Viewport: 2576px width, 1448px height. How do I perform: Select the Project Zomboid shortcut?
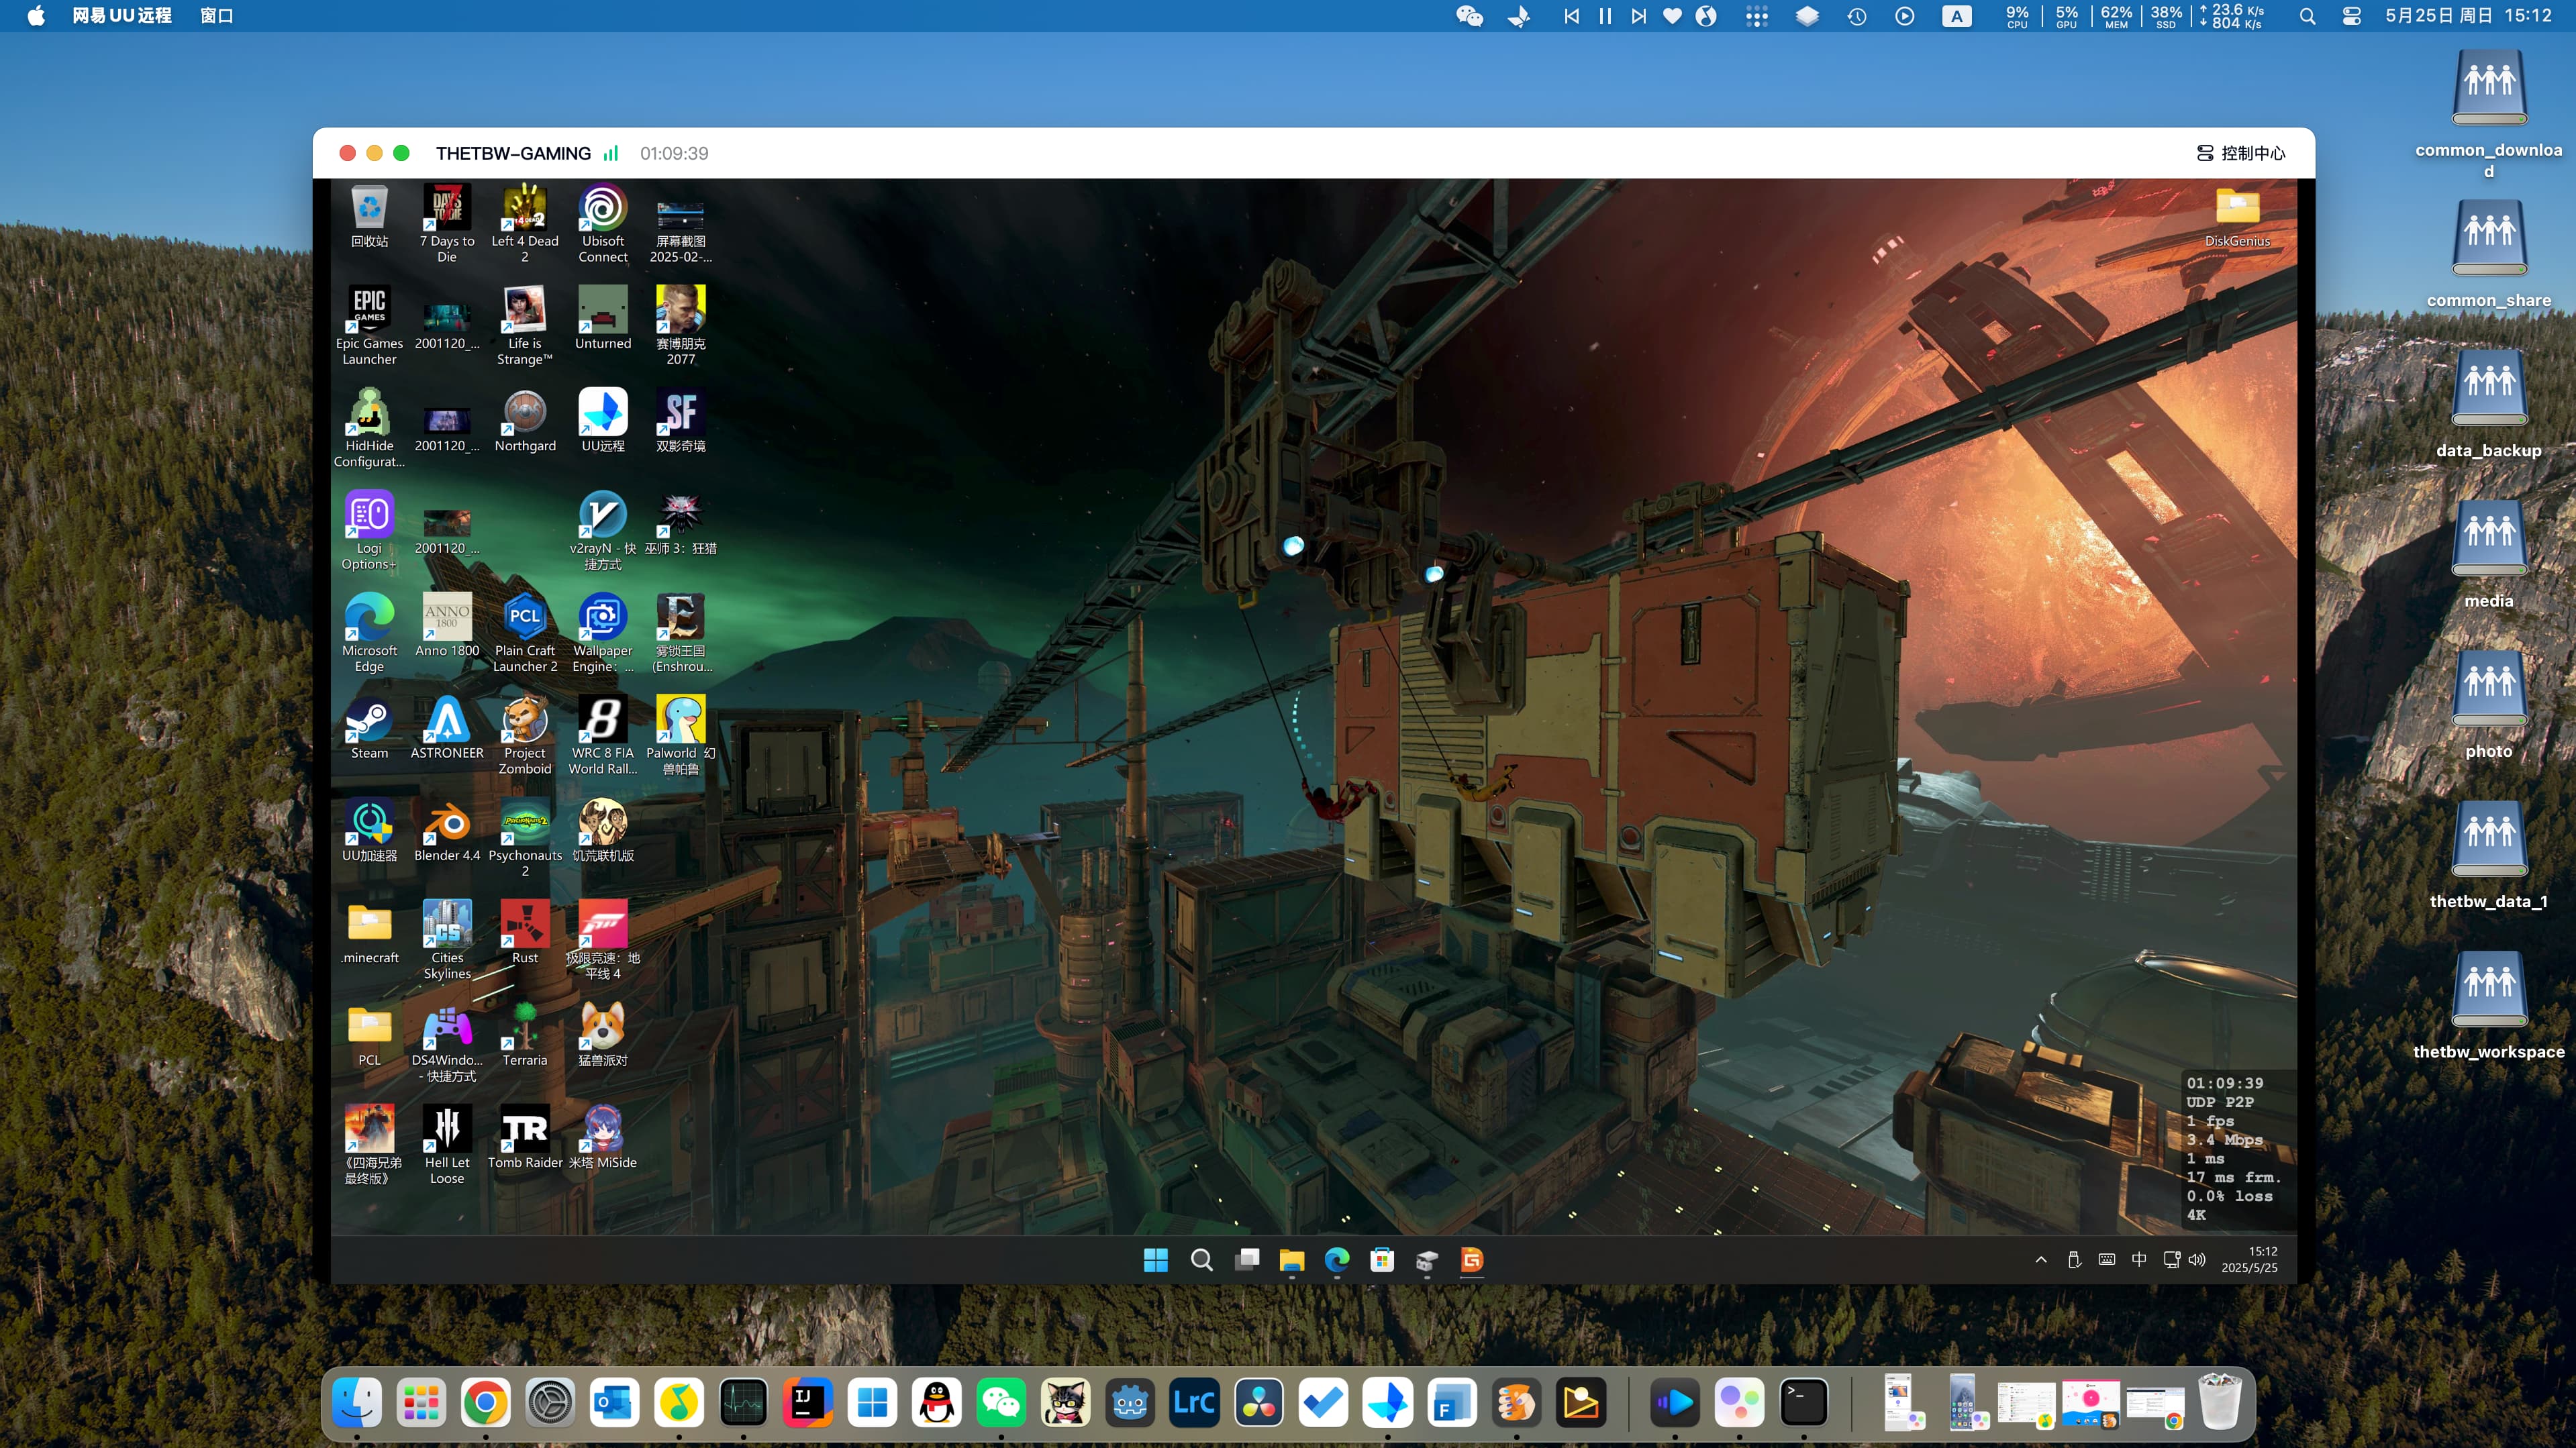point(525,736)
